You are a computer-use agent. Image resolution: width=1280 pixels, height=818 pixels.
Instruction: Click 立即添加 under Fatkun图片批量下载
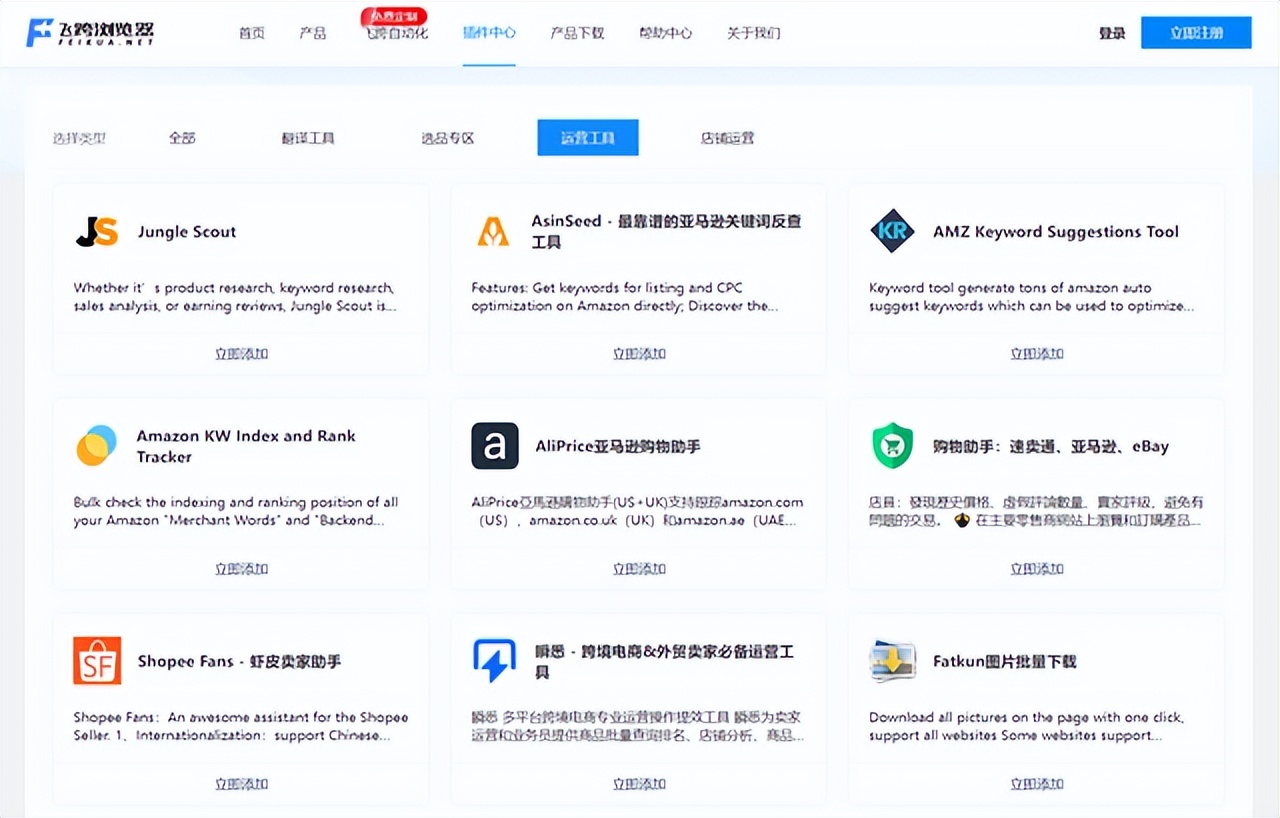coord(1036,784)
